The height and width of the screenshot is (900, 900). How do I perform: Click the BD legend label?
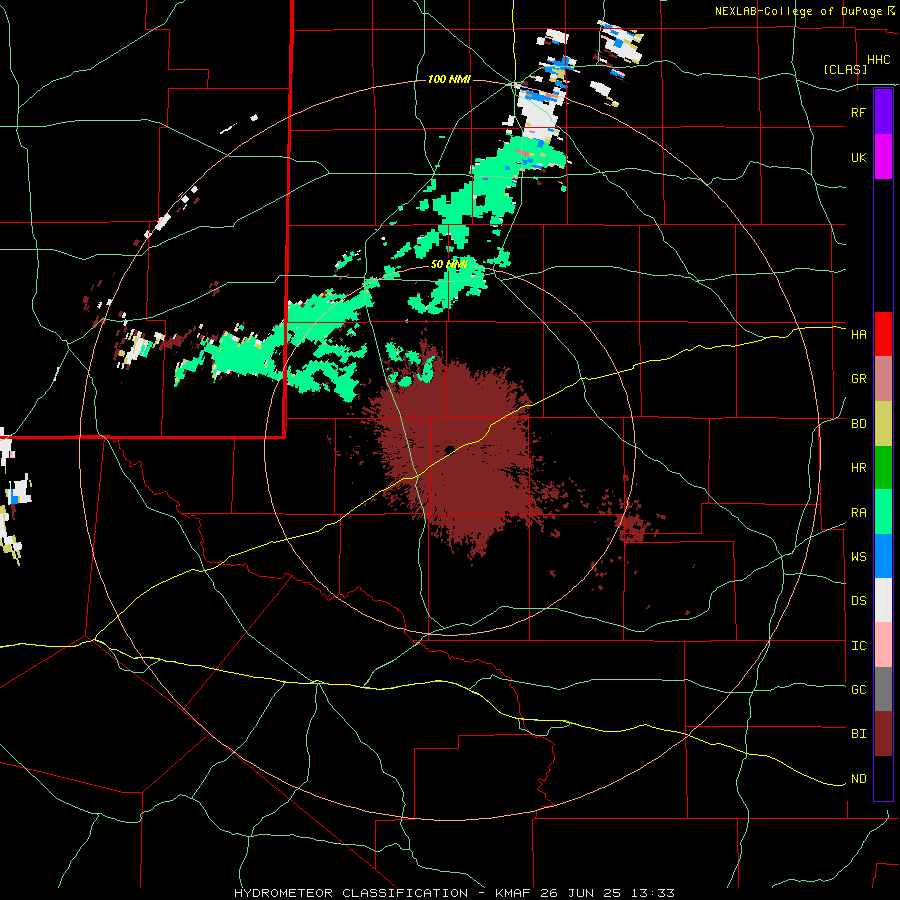coord(858,424)
